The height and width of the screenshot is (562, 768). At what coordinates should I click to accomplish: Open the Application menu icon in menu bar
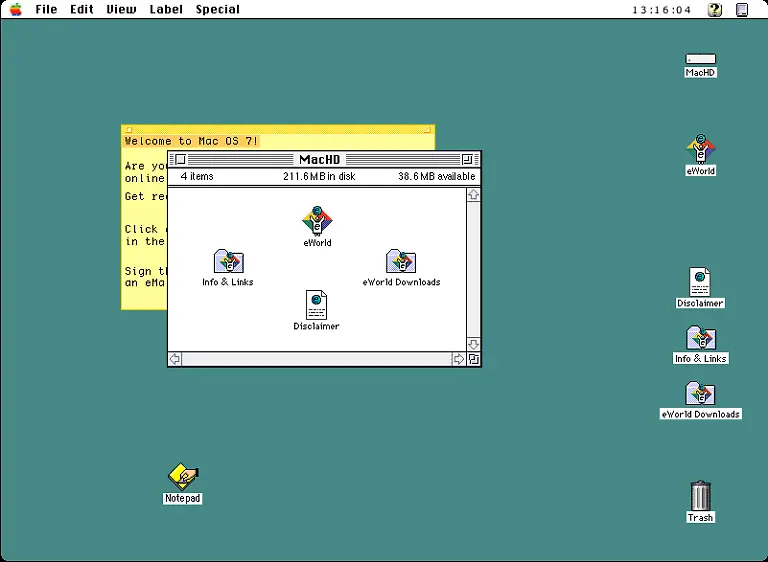742,10
